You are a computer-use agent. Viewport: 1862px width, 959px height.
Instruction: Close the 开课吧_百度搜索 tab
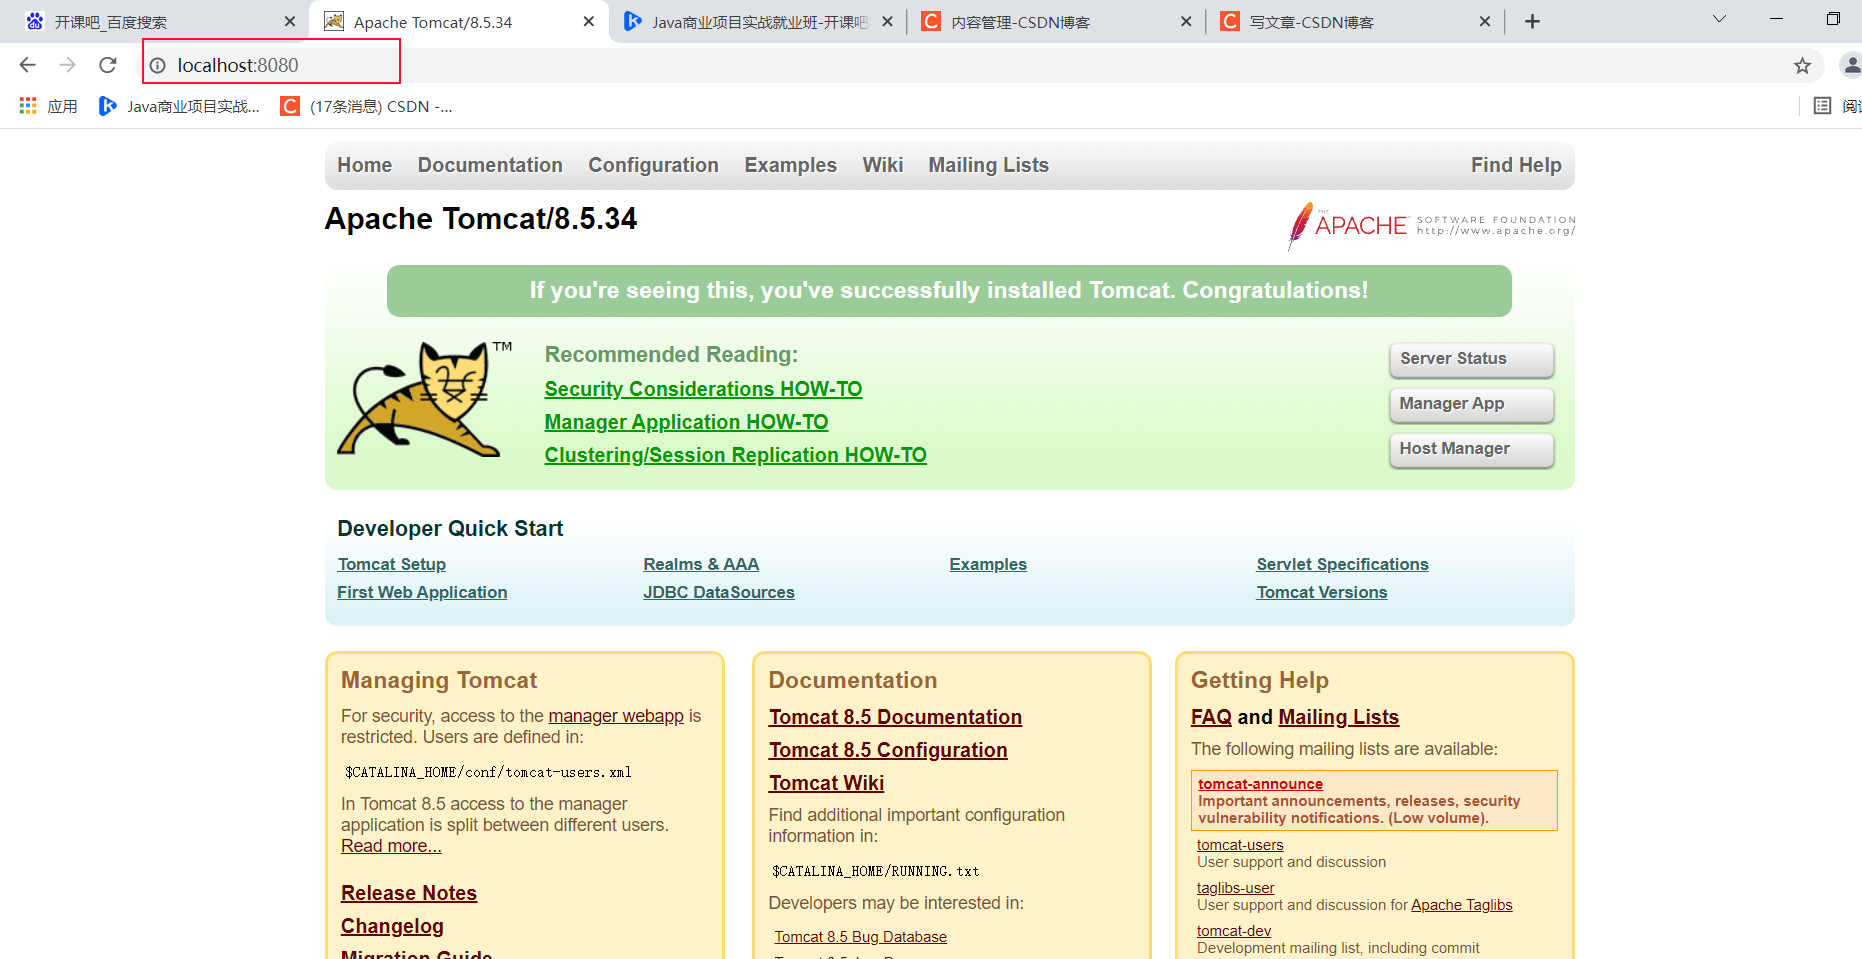290,21
